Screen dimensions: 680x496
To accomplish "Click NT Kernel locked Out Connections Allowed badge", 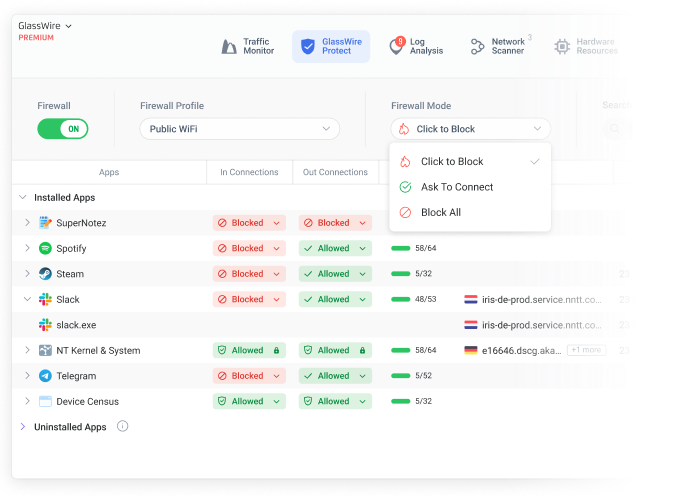I will [335, 350].
